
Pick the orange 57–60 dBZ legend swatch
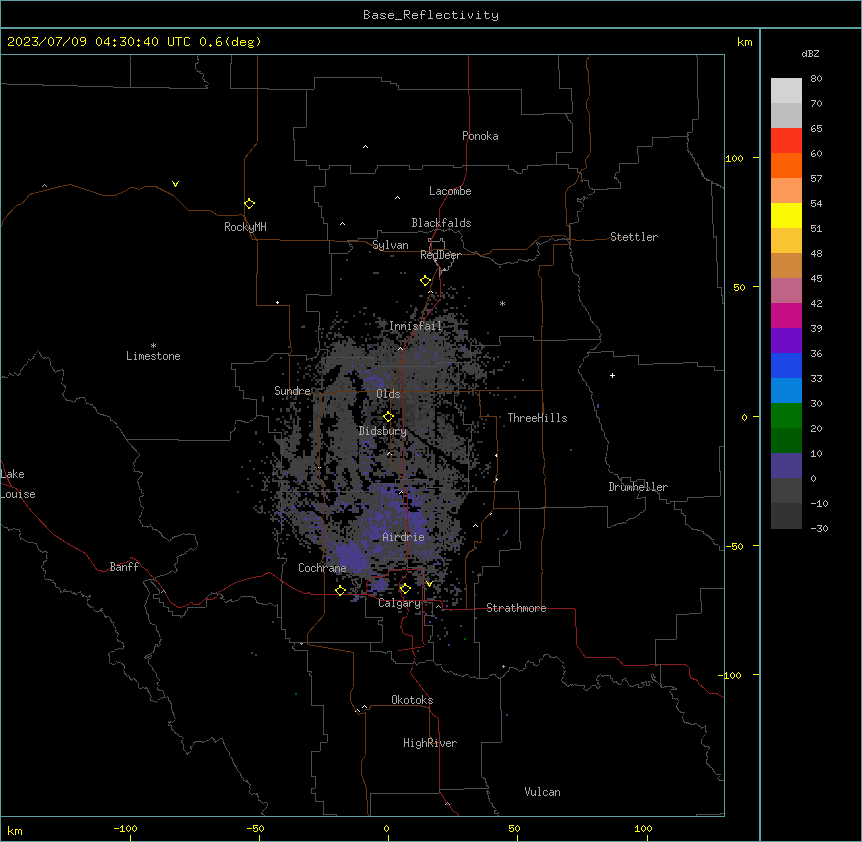click(786, 165)
